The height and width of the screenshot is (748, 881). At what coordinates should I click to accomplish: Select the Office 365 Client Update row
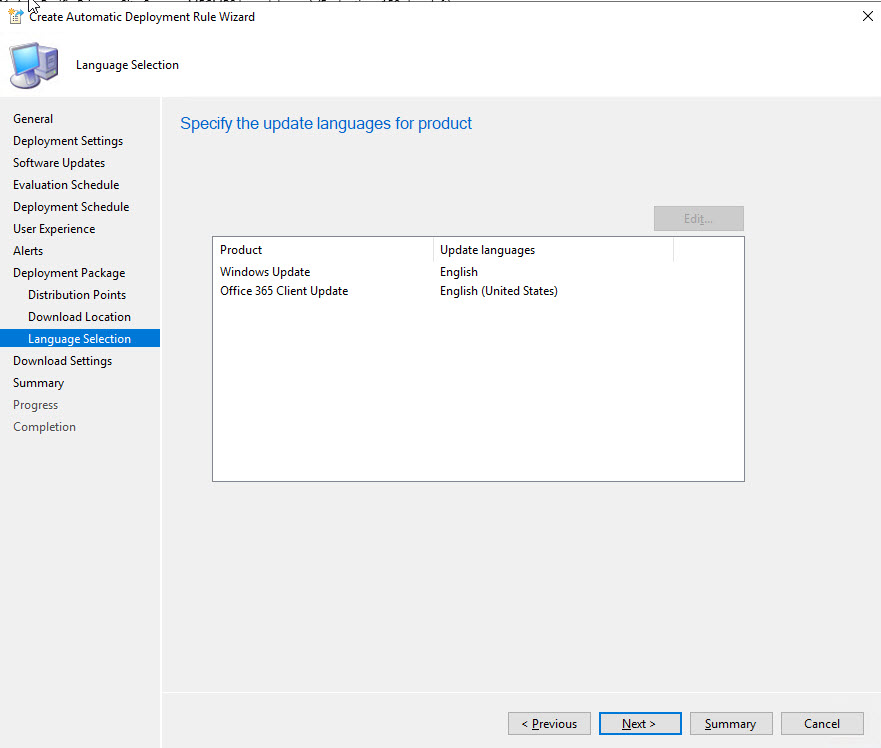[x=284, y=291]
